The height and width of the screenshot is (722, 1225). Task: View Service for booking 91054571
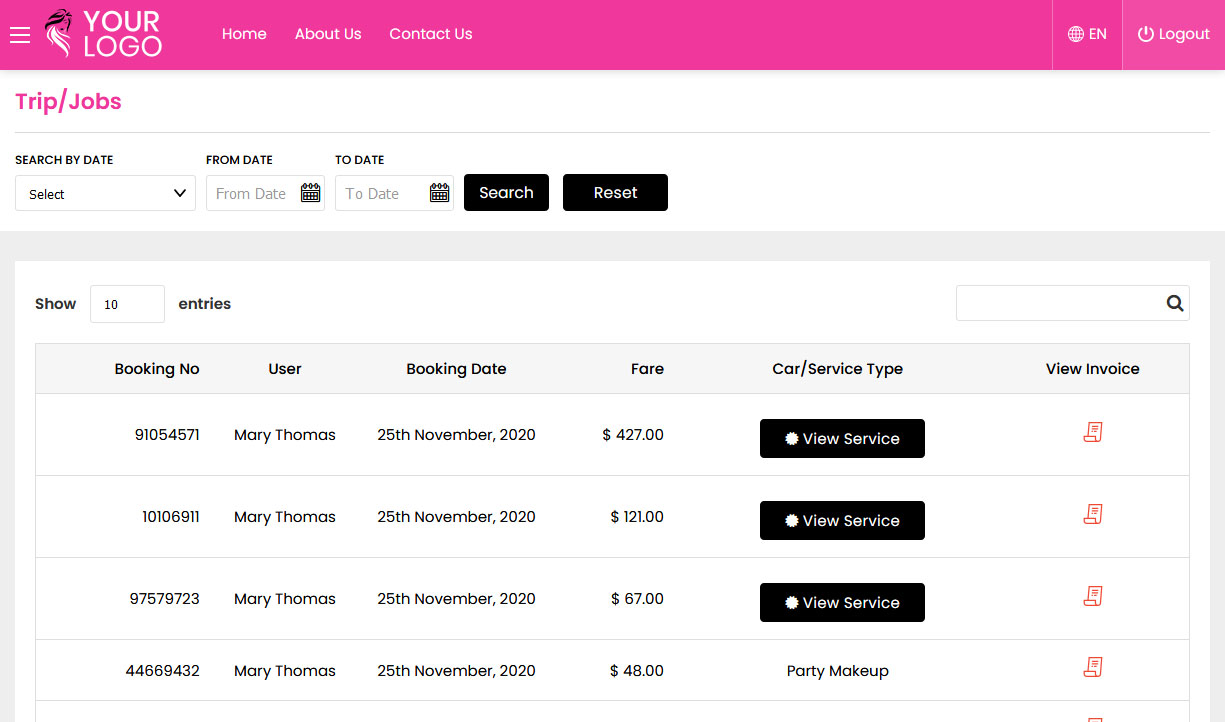pyautogui.click(x=842, y=439)
